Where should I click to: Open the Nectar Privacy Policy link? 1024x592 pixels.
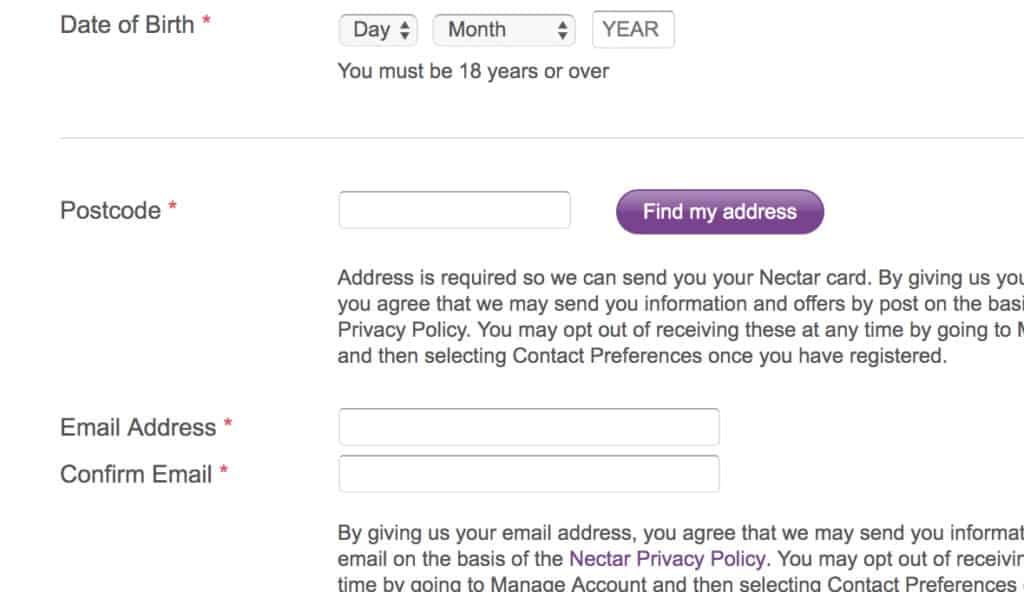point(670,558)
